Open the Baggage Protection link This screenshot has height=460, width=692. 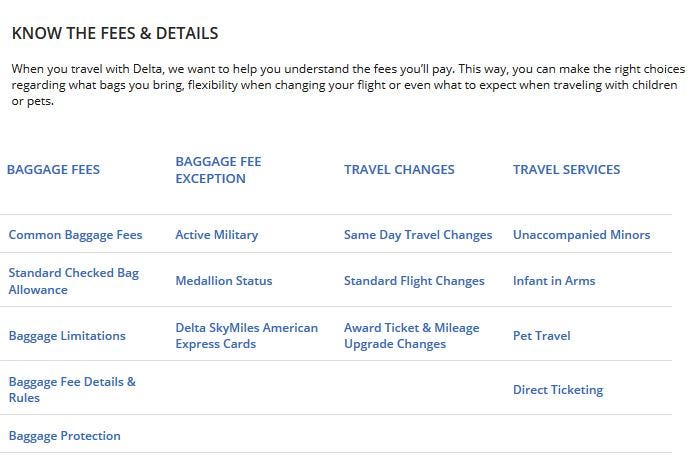(x=64, y=436)
